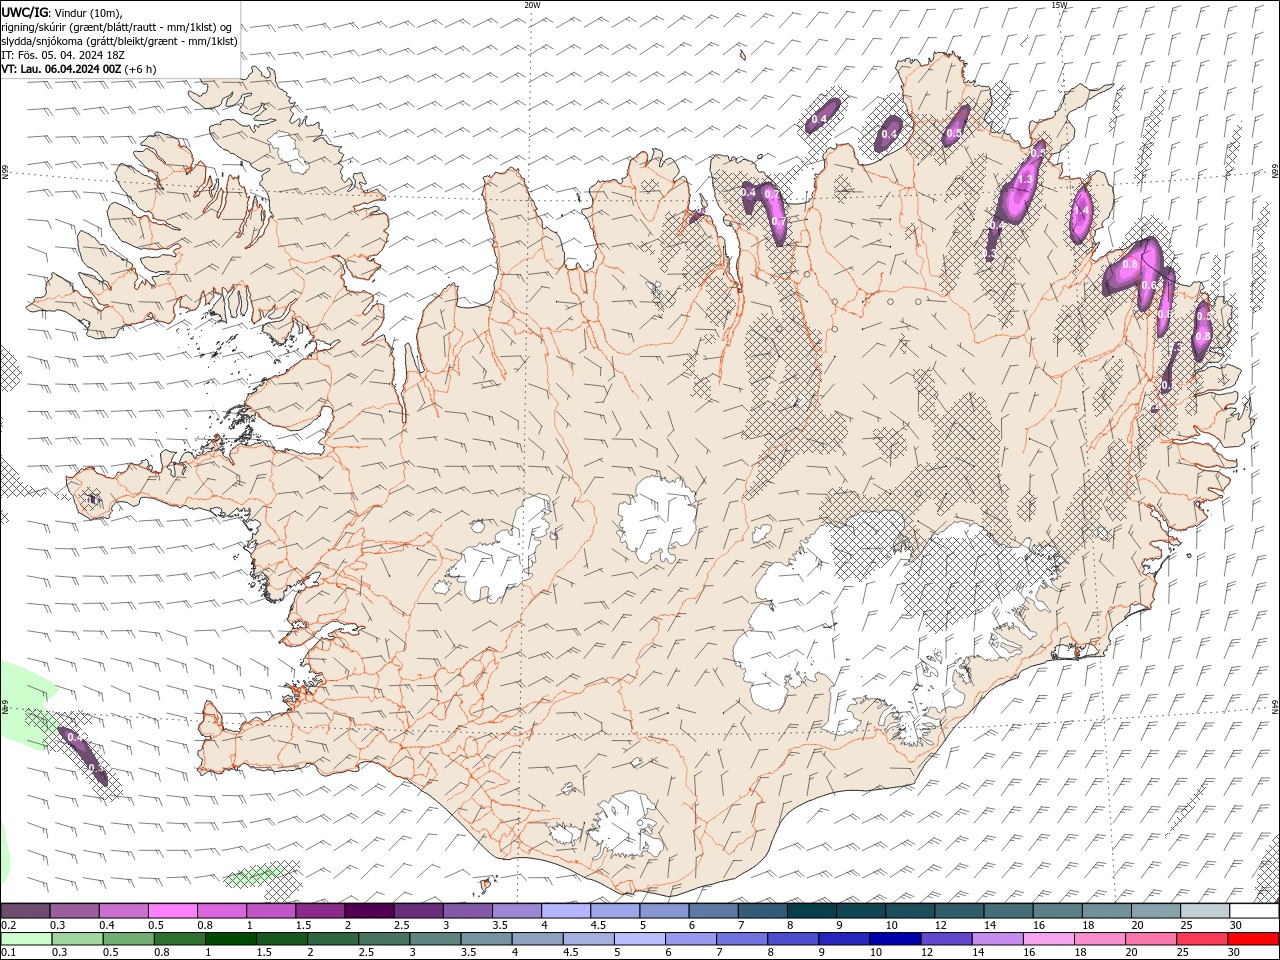1280x960 pixels.
Task: Pick the deep blue 10–12 rain scale swatch
Action: coord(894,939)
